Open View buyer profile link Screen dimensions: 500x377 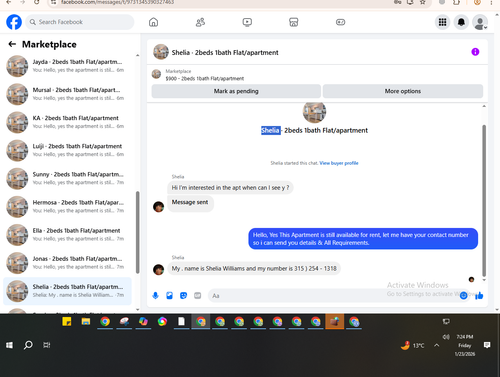339,163
